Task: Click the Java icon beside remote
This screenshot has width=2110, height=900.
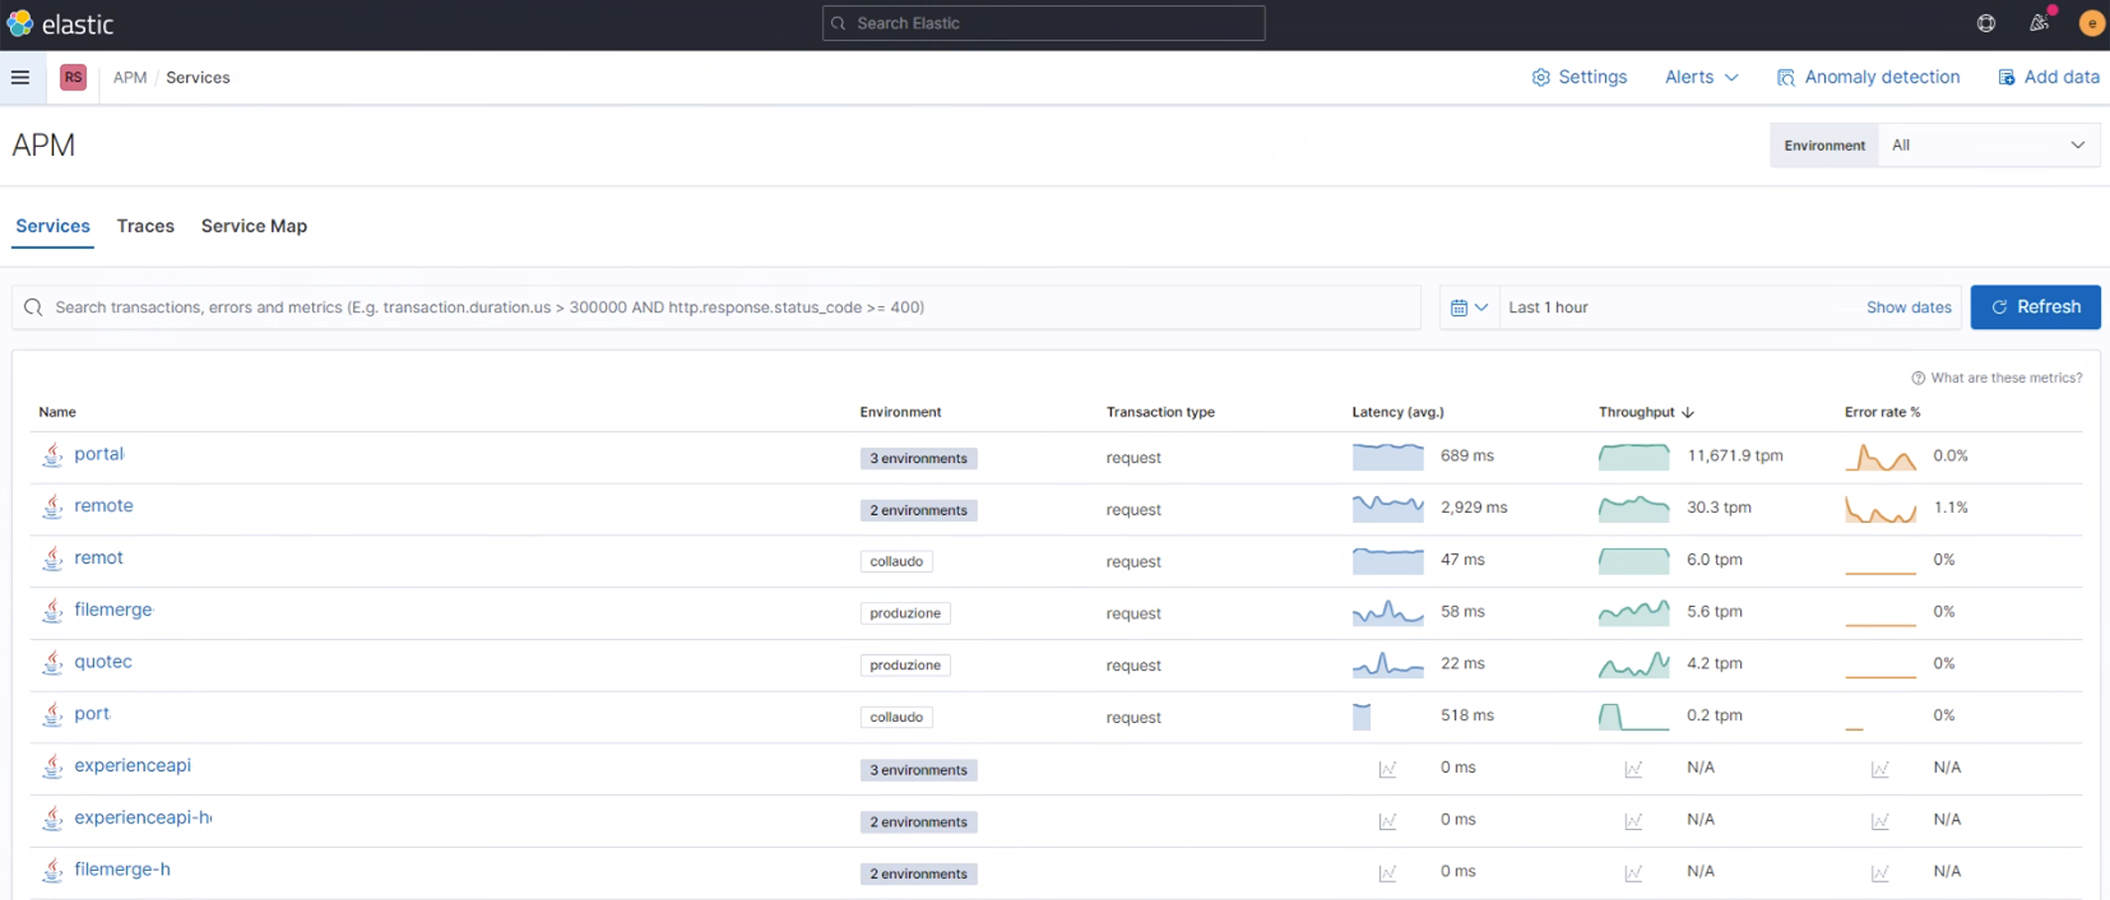Action: click(52, 507)
